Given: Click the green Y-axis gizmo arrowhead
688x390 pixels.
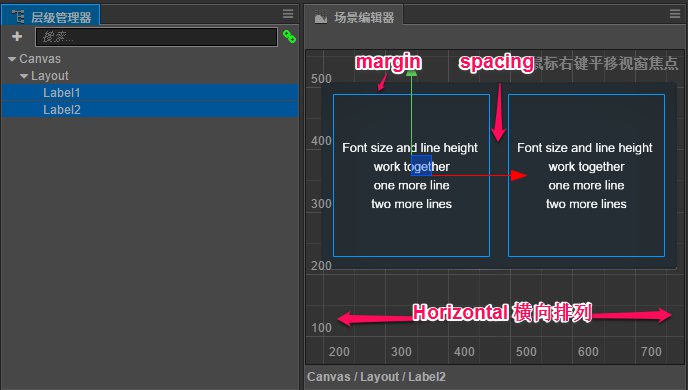Looking at the screenshot, I should pos(411,72).
